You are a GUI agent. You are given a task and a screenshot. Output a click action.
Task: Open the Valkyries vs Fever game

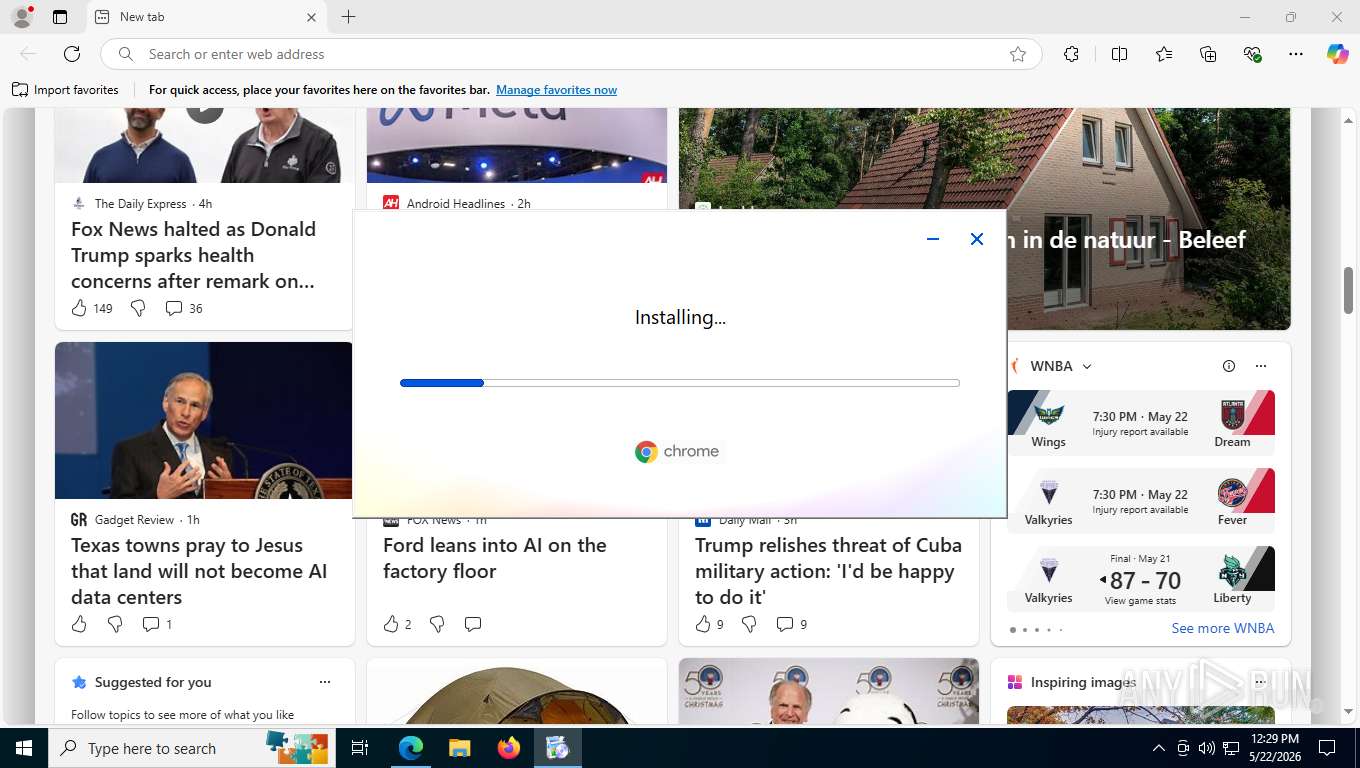(1141, 501)
